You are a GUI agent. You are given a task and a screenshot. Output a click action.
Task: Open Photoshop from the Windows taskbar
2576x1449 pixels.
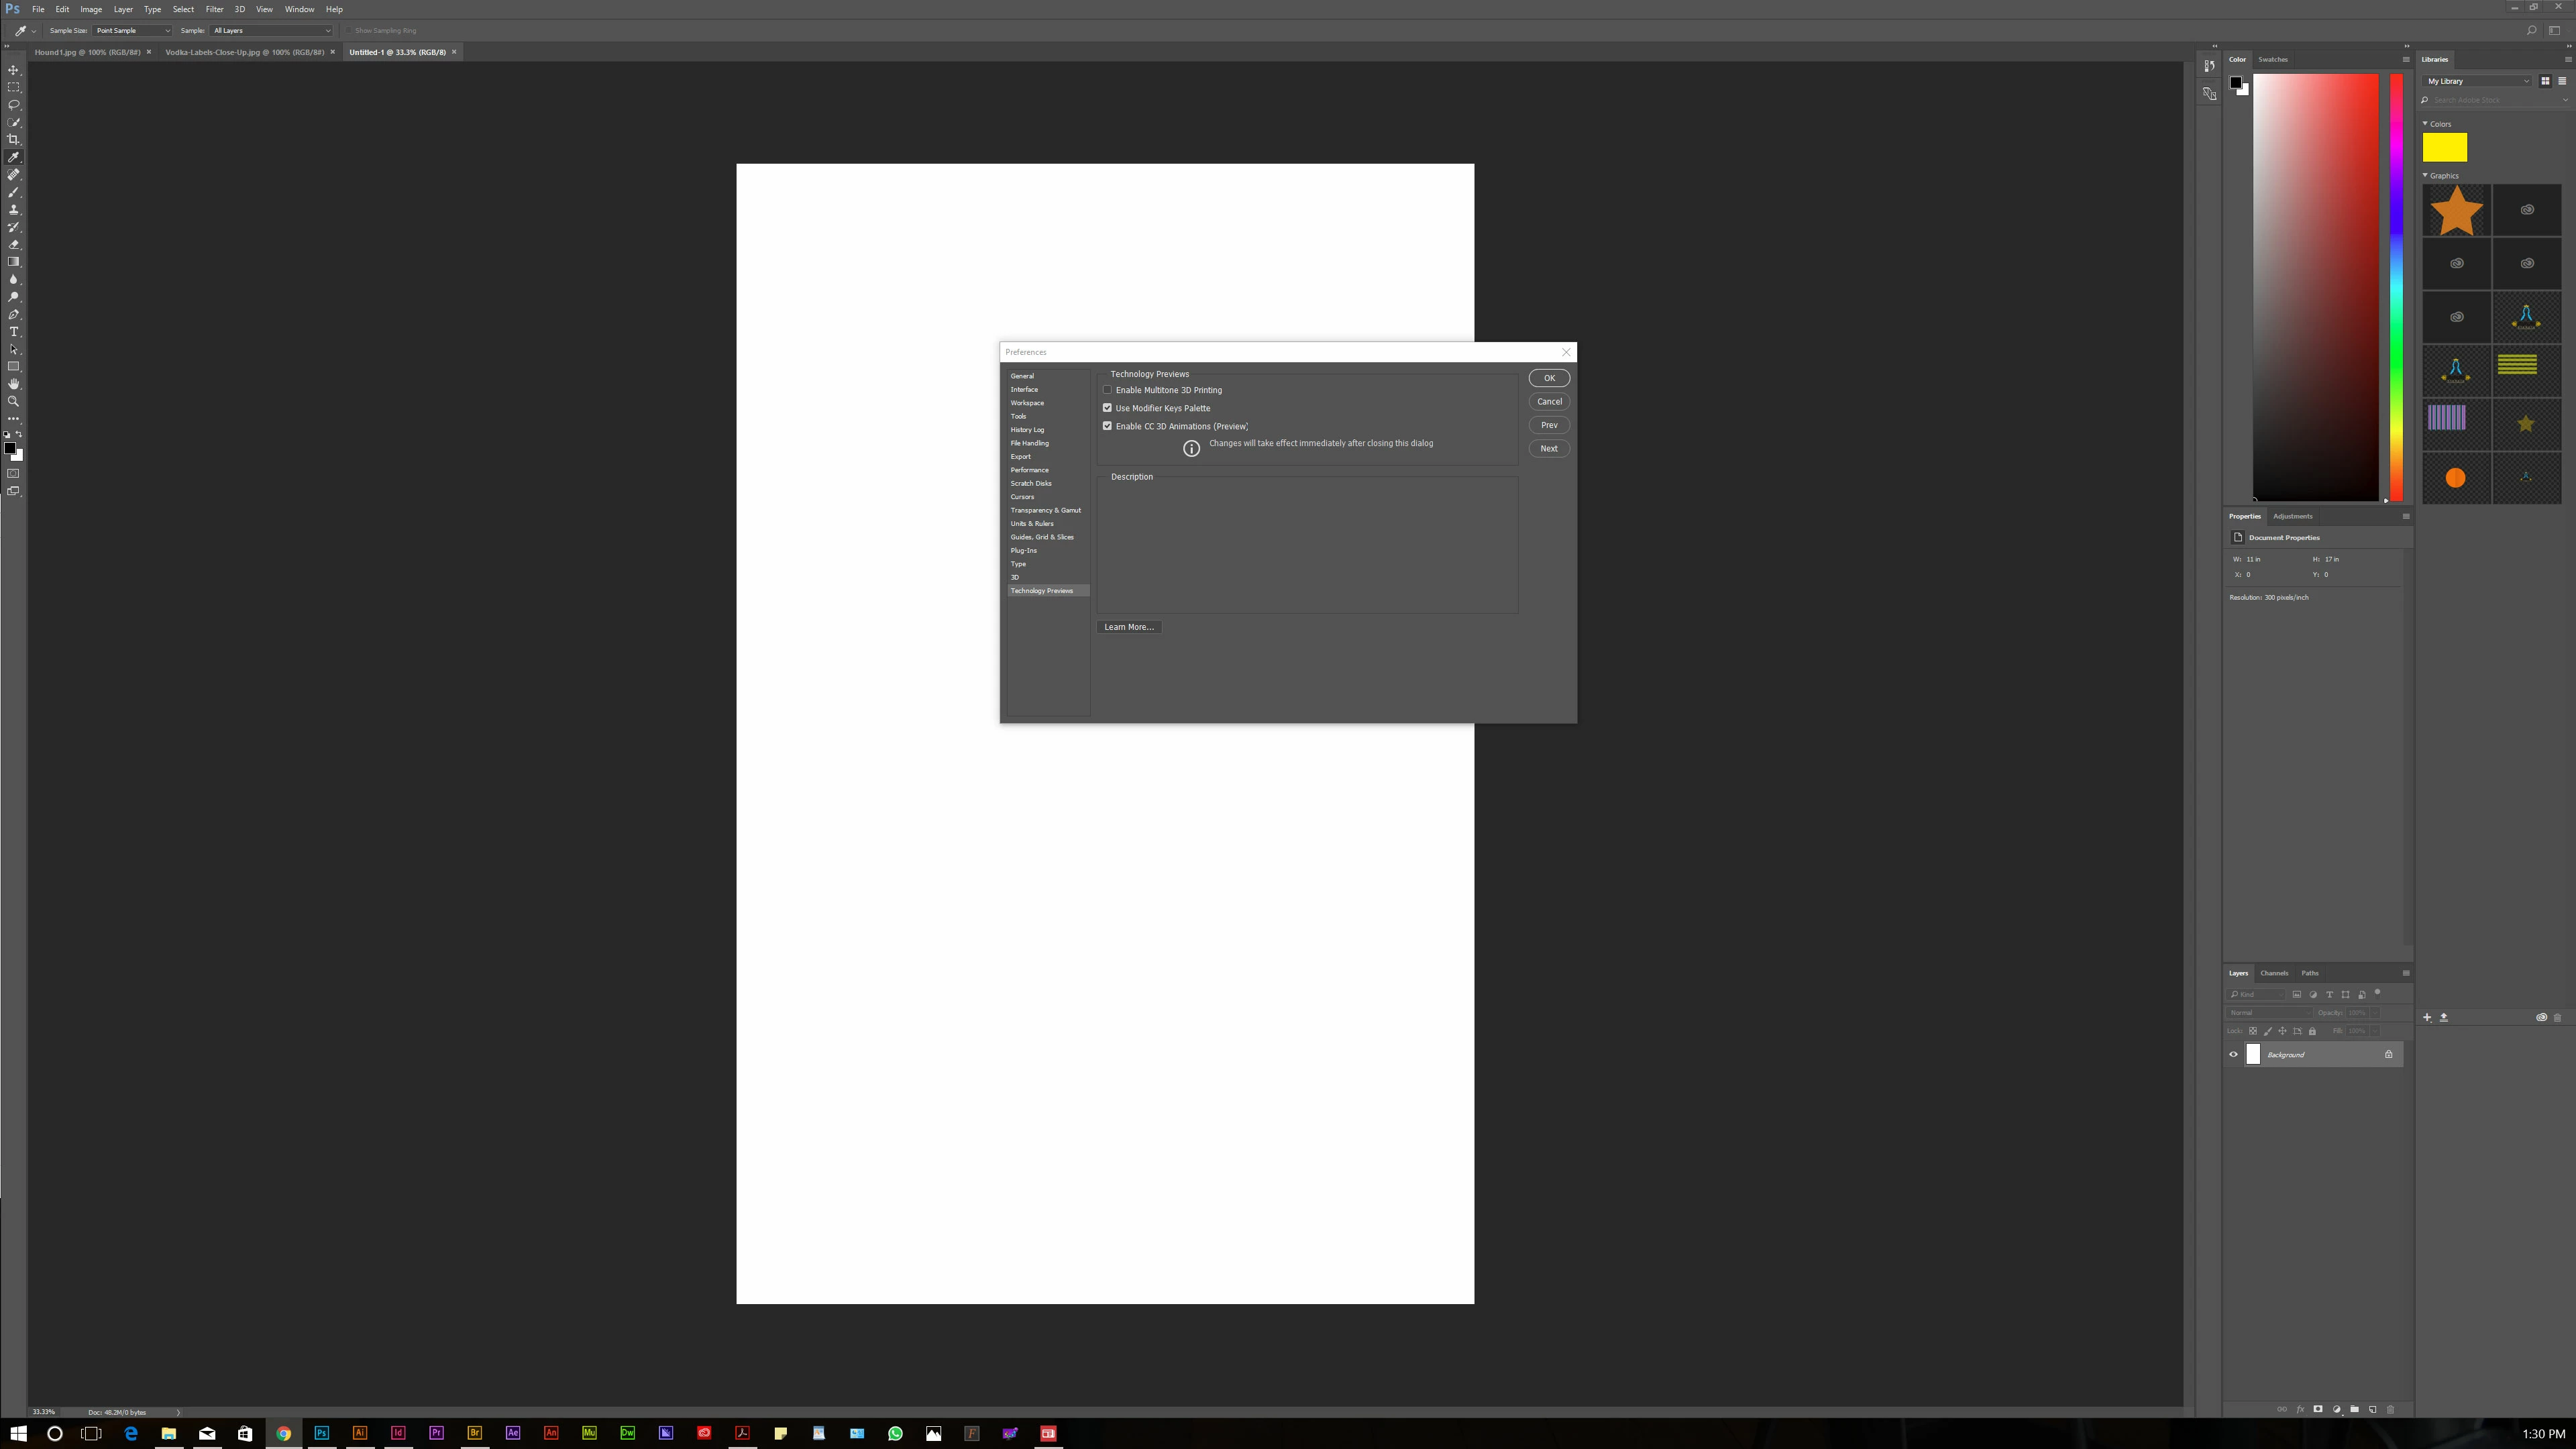pyautogui.click(x=322, y=1433)
